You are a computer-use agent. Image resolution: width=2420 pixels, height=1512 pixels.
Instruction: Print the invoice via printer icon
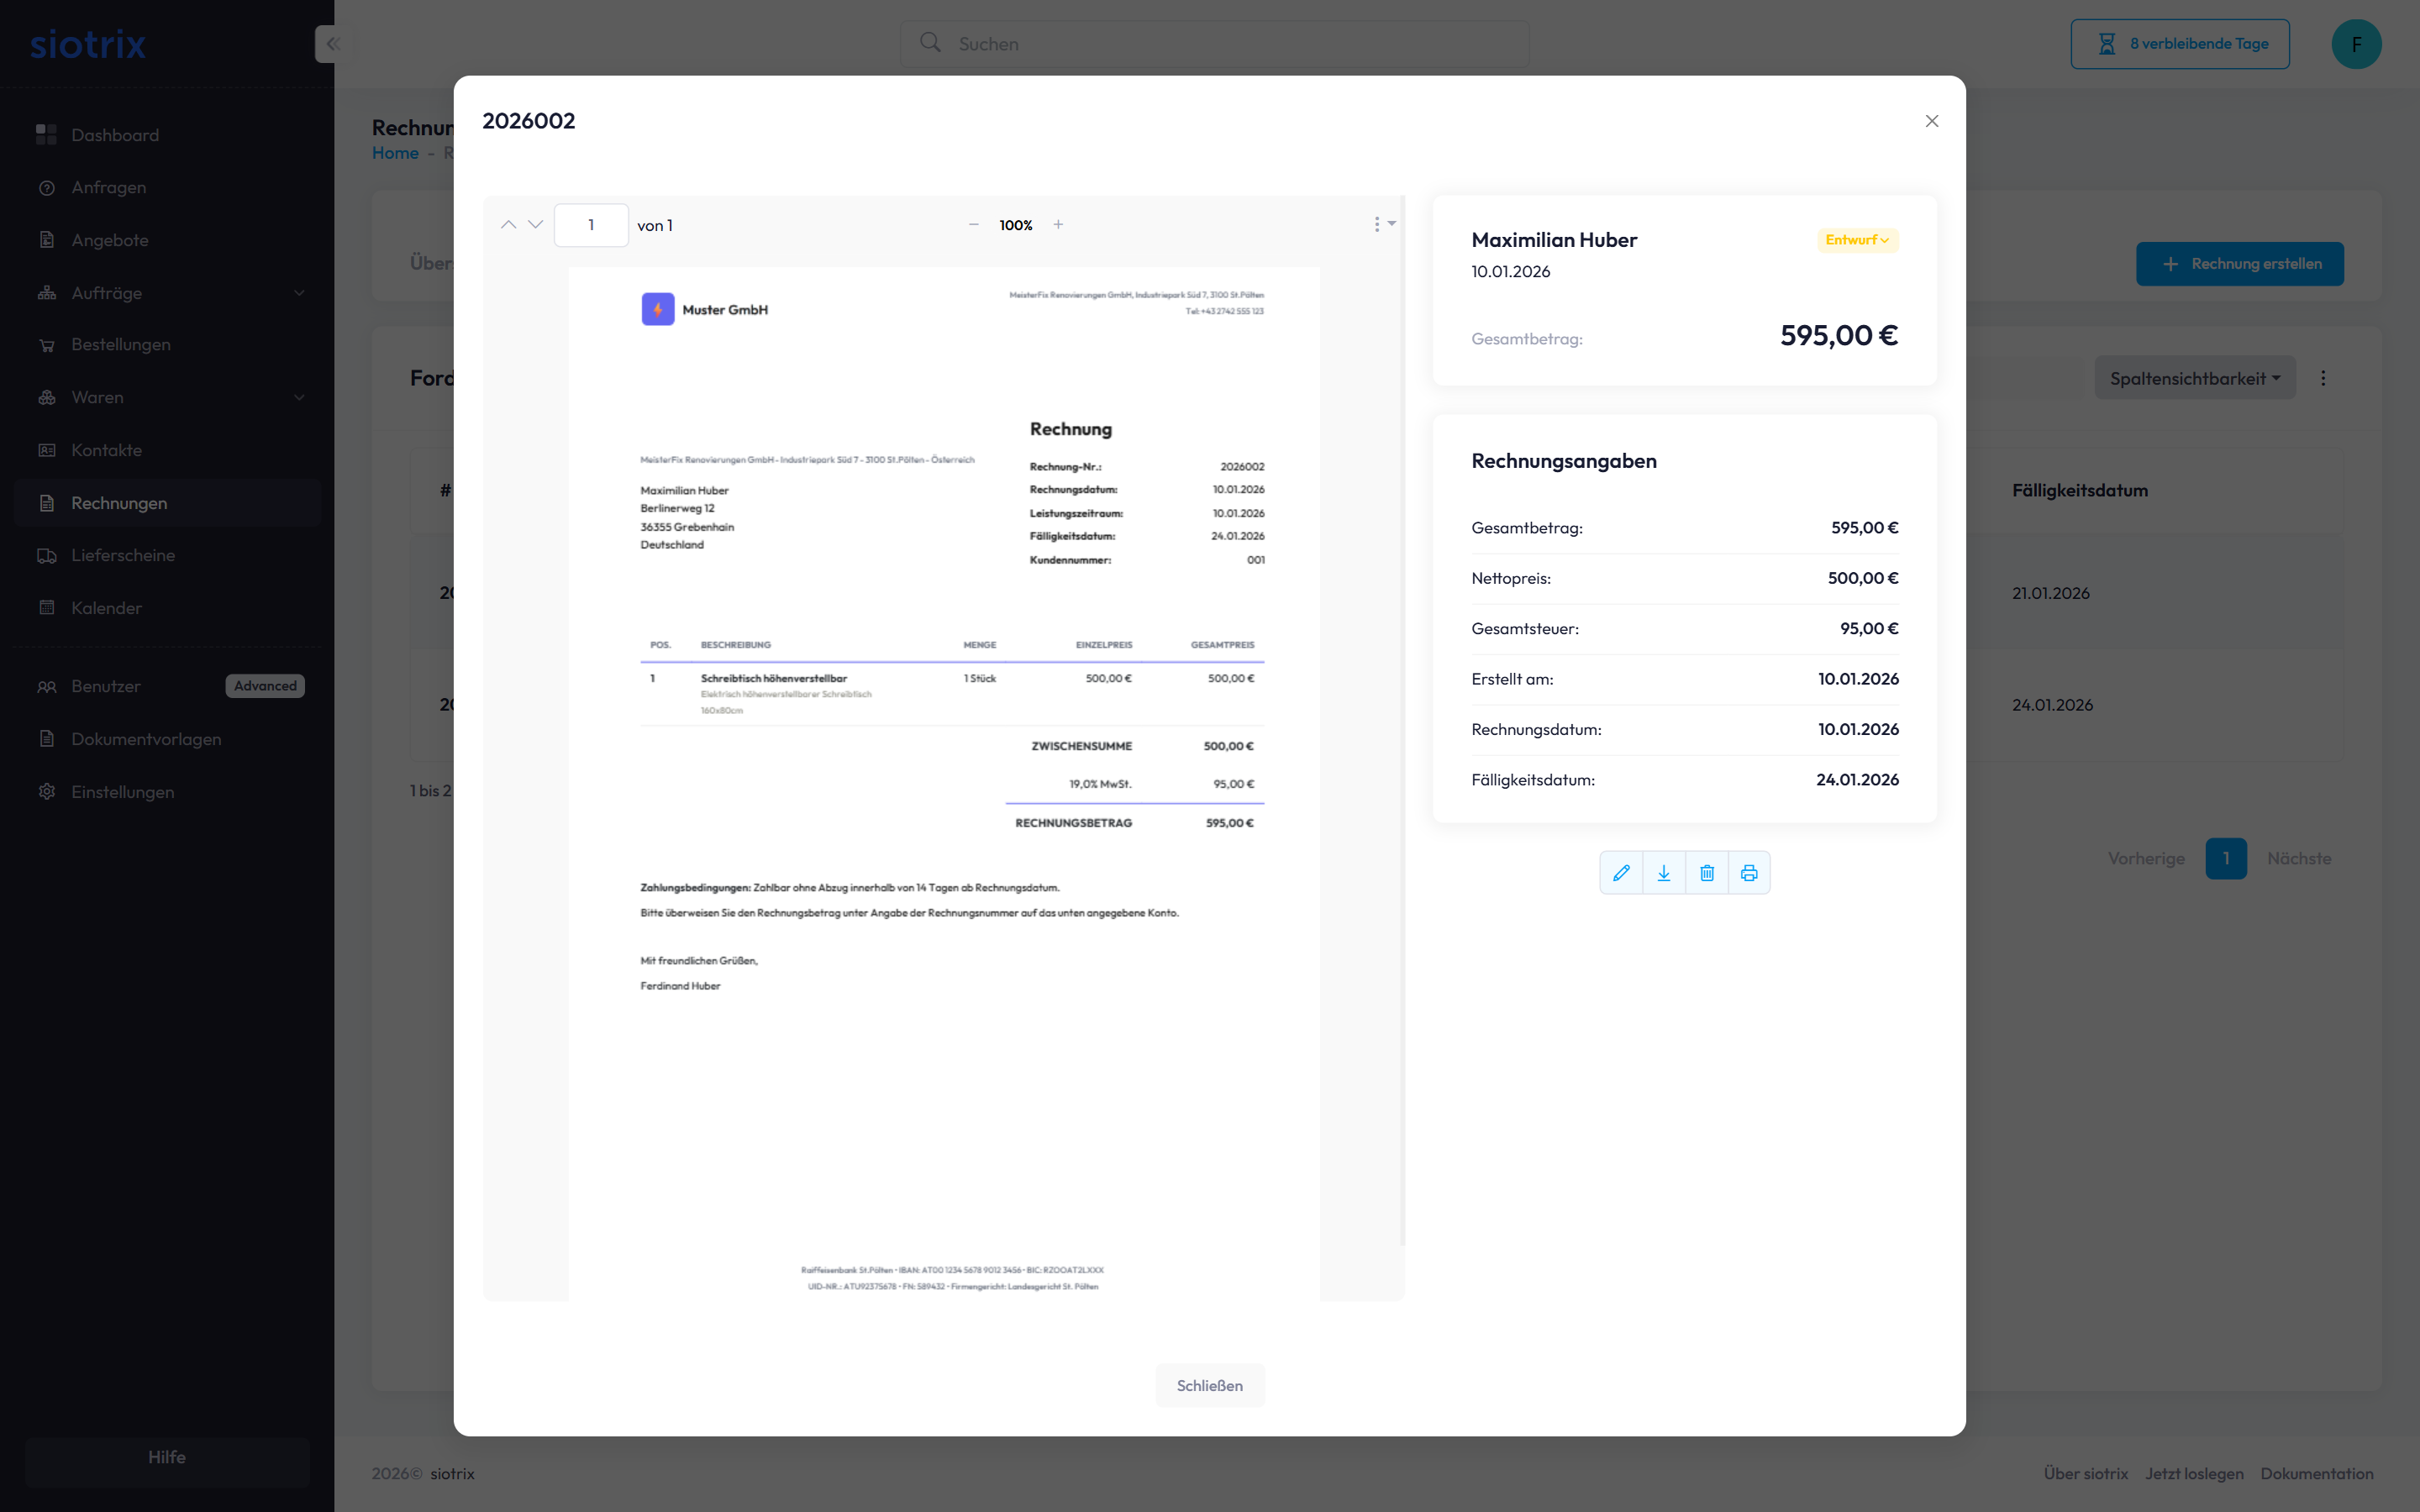(1749, 873)
